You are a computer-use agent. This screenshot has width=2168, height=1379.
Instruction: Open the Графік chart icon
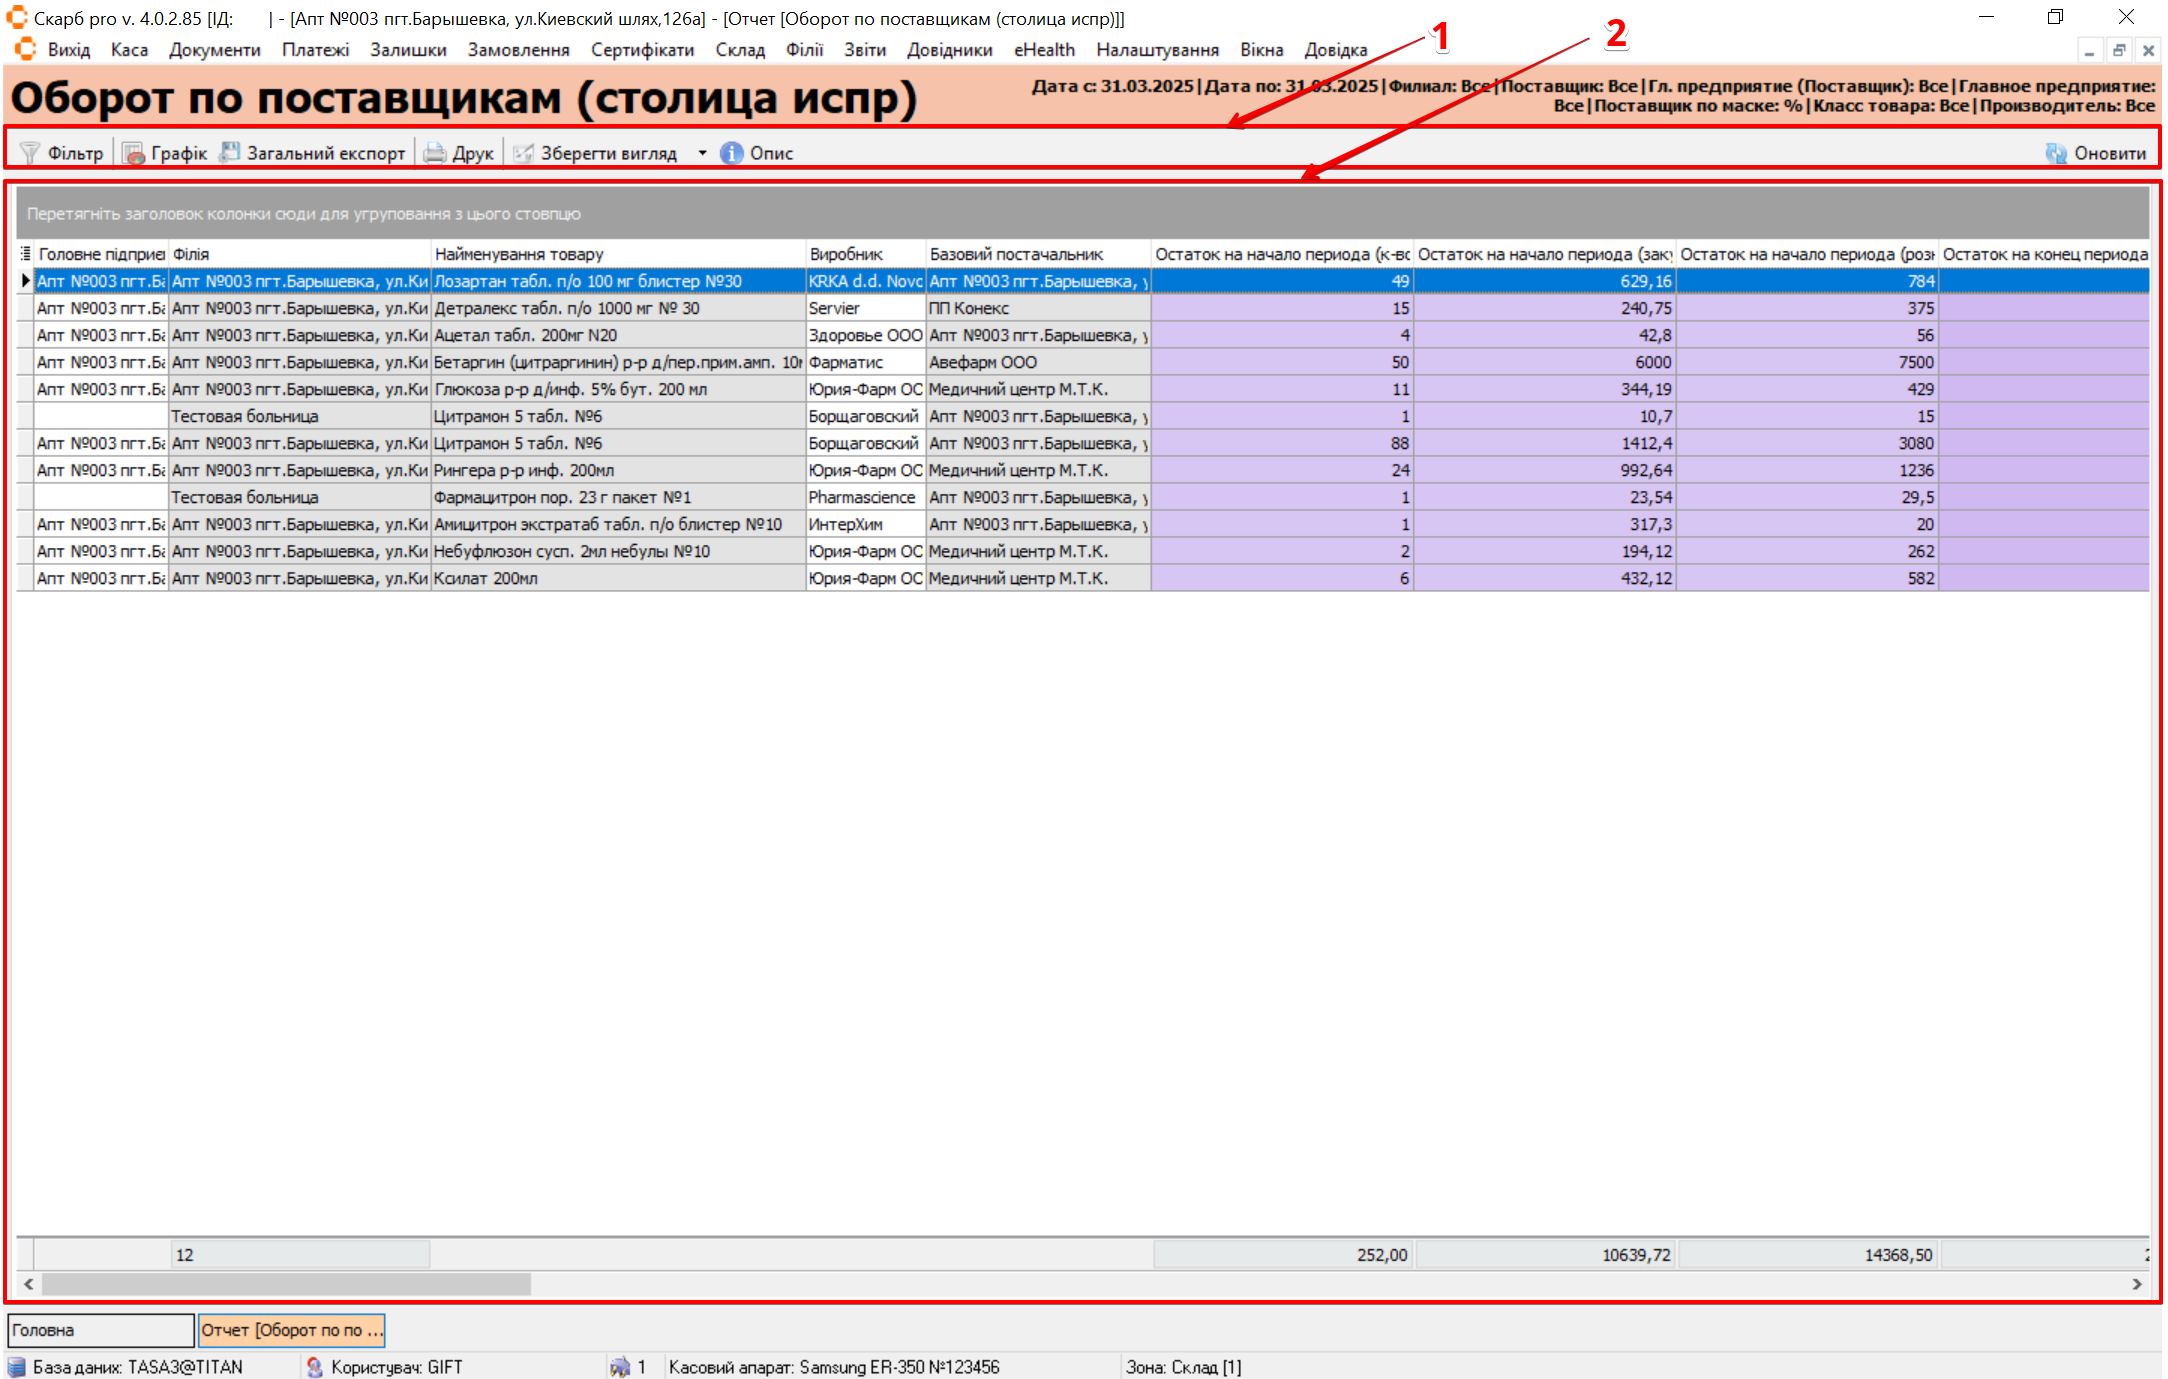point(133,153)
